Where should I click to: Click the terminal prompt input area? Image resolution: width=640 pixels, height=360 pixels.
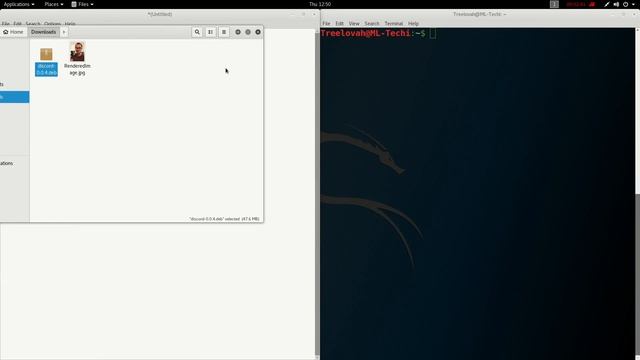point(433,33)
